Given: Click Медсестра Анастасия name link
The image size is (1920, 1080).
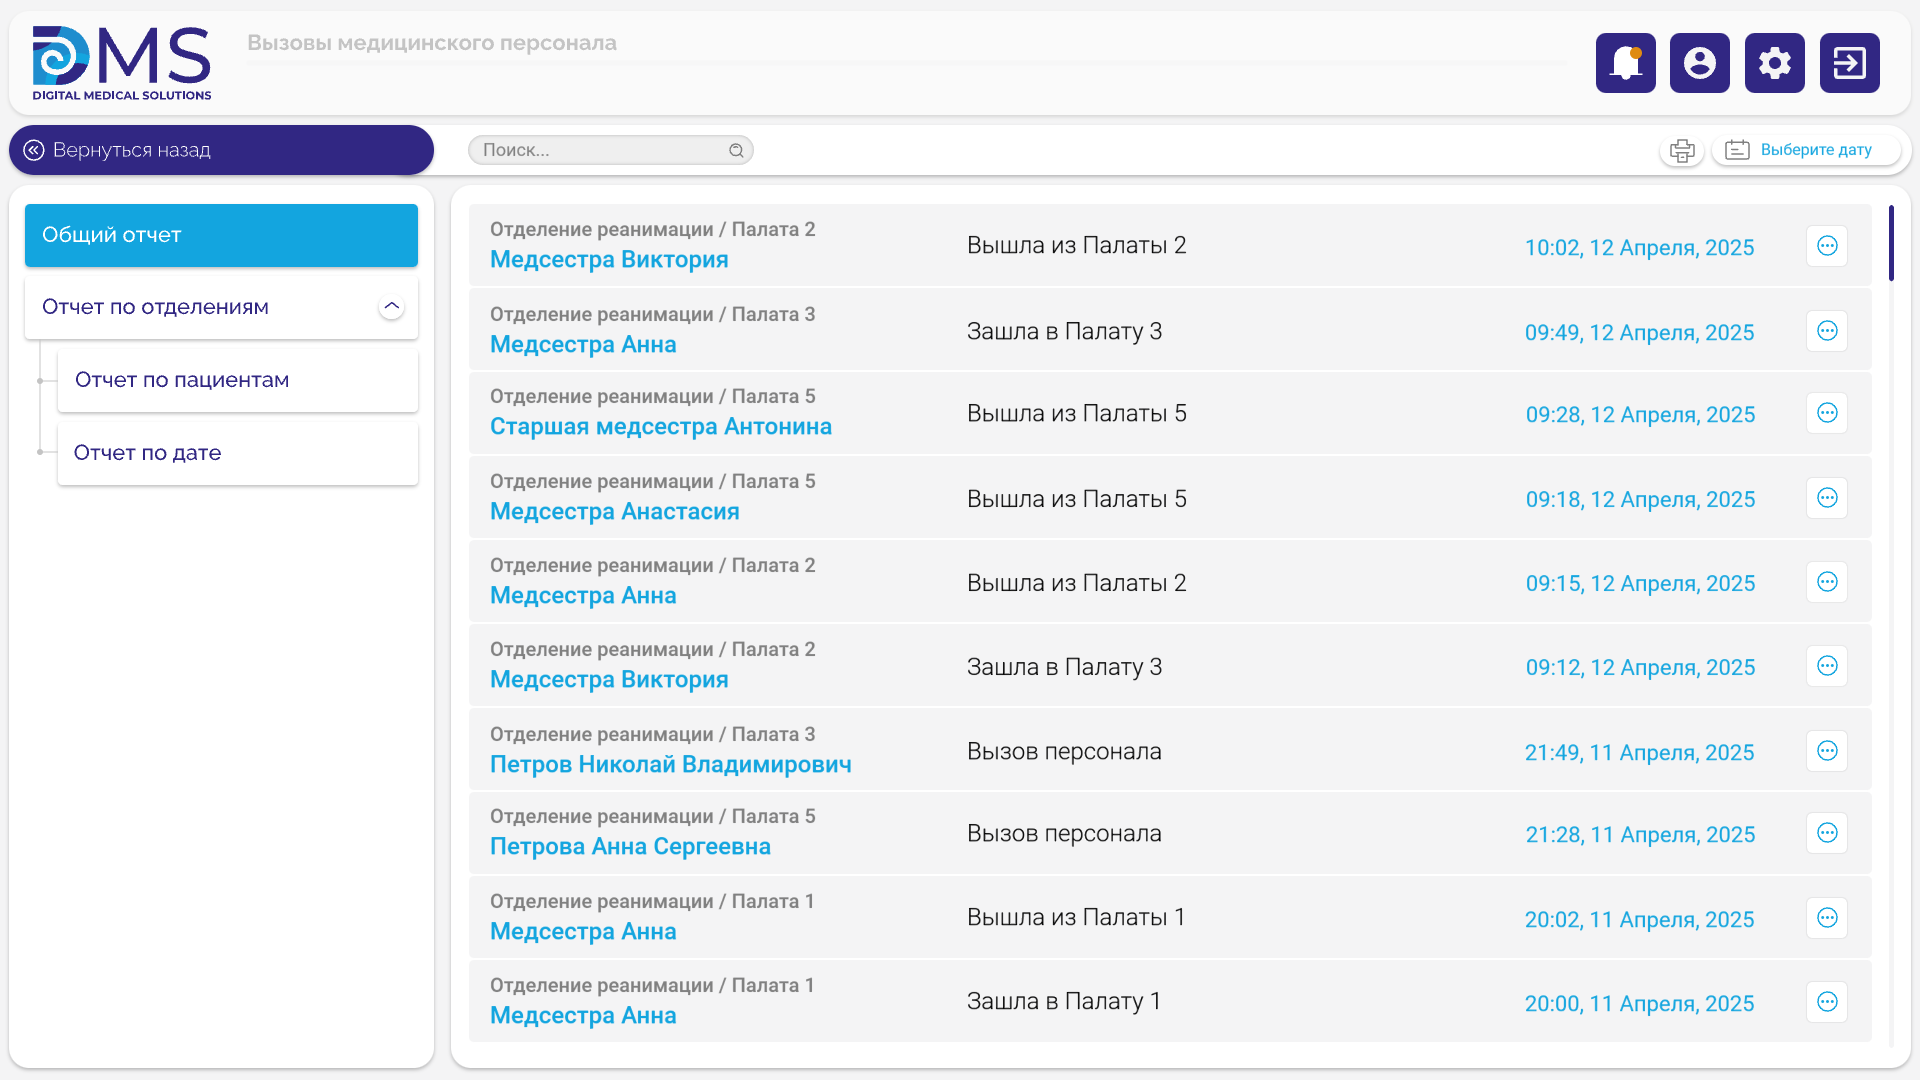Looking at the screenshot, I should [x=614, y=512].
